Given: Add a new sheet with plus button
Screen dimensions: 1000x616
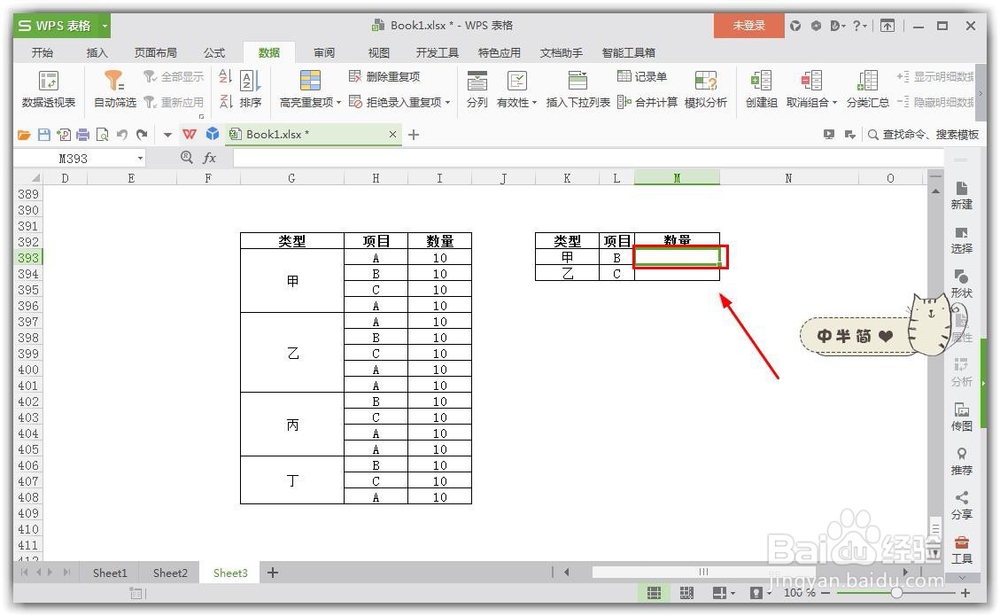Looking at the screenshot, I should (x=272, y=573).
